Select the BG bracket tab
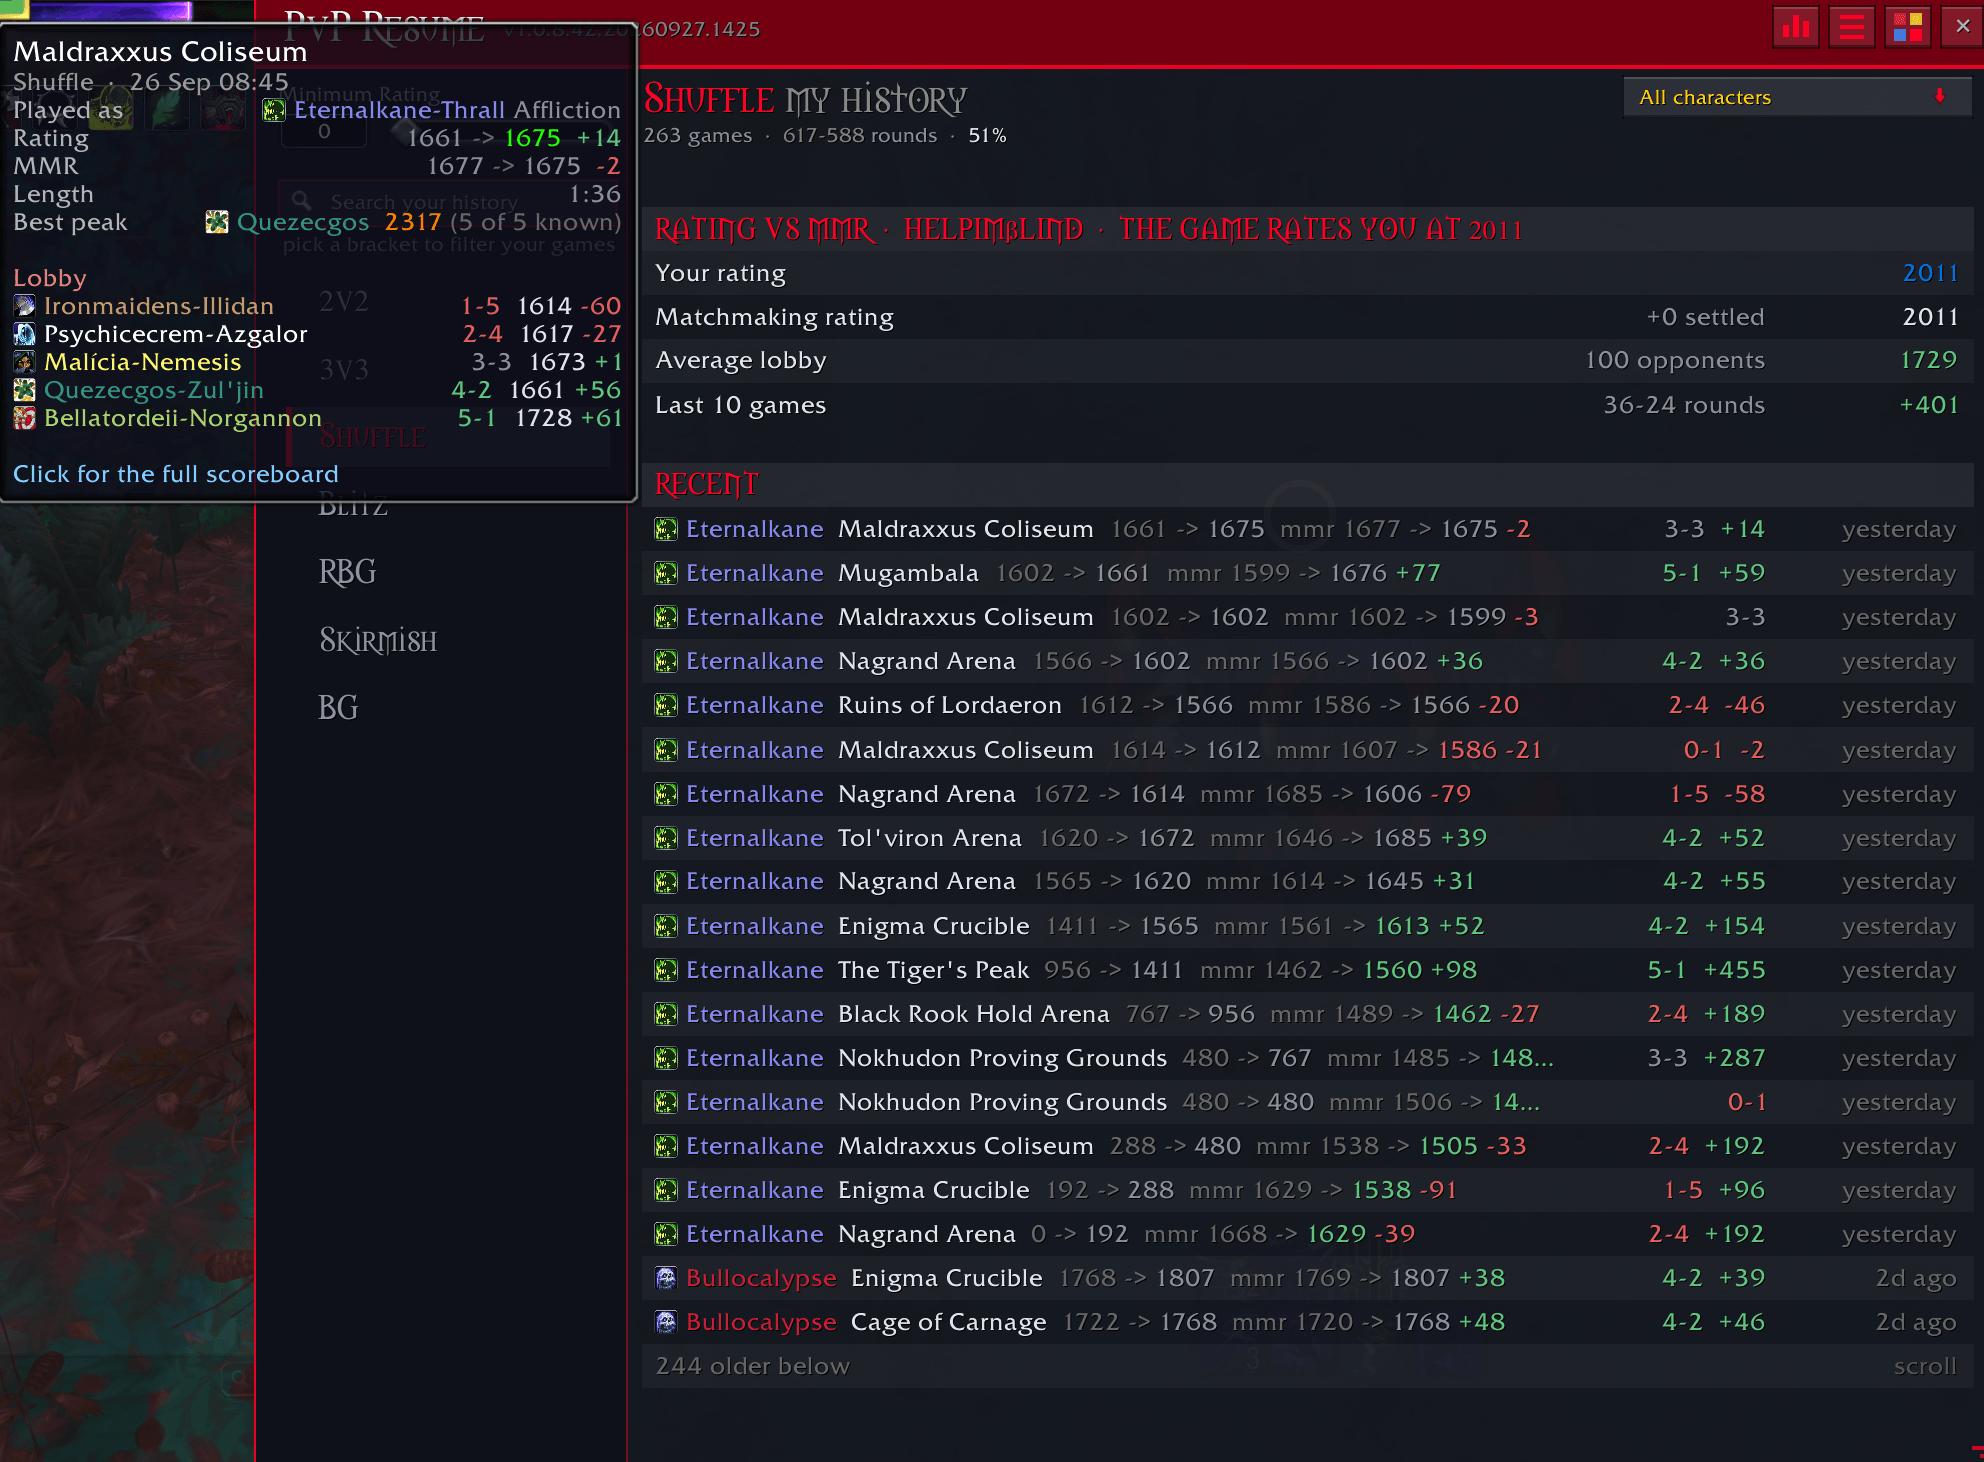Image resolution: width=1984 pixels, height=1462 pixels. click(338, 708)
